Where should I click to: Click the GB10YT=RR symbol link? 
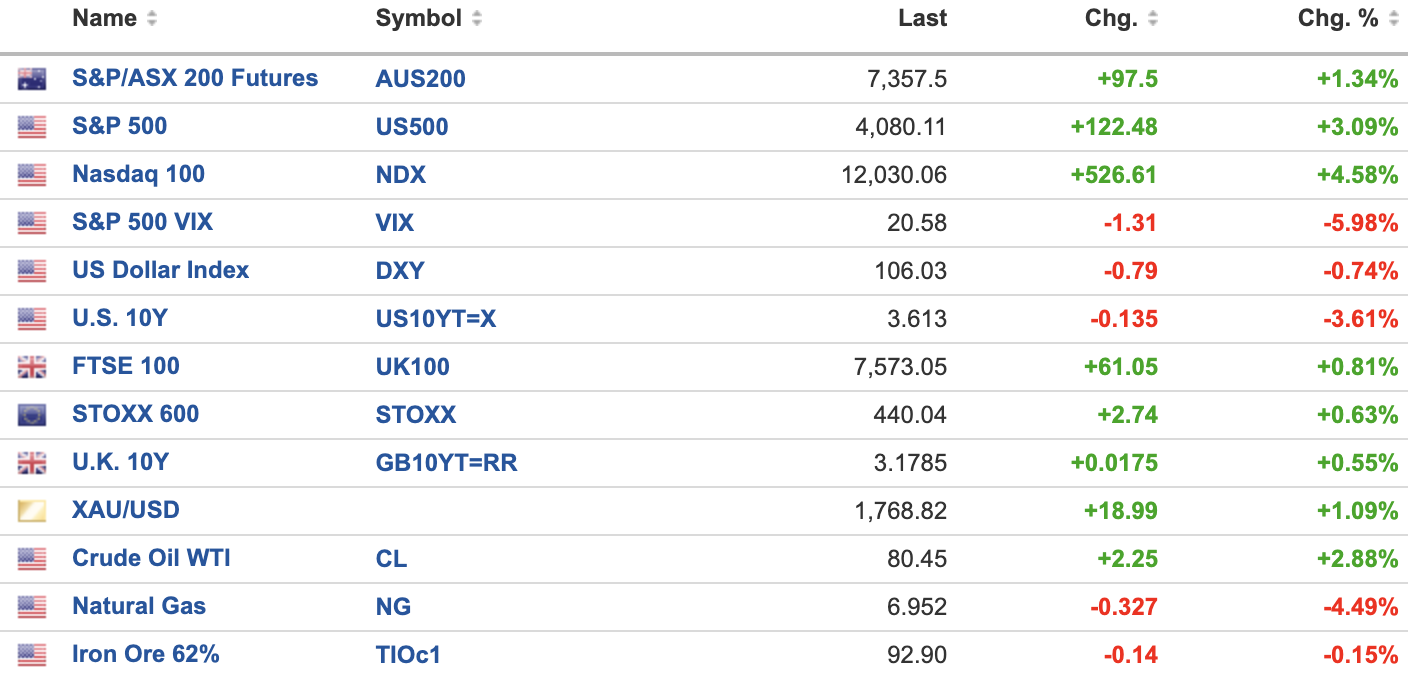pyautogui.click(x=446, y=463)
